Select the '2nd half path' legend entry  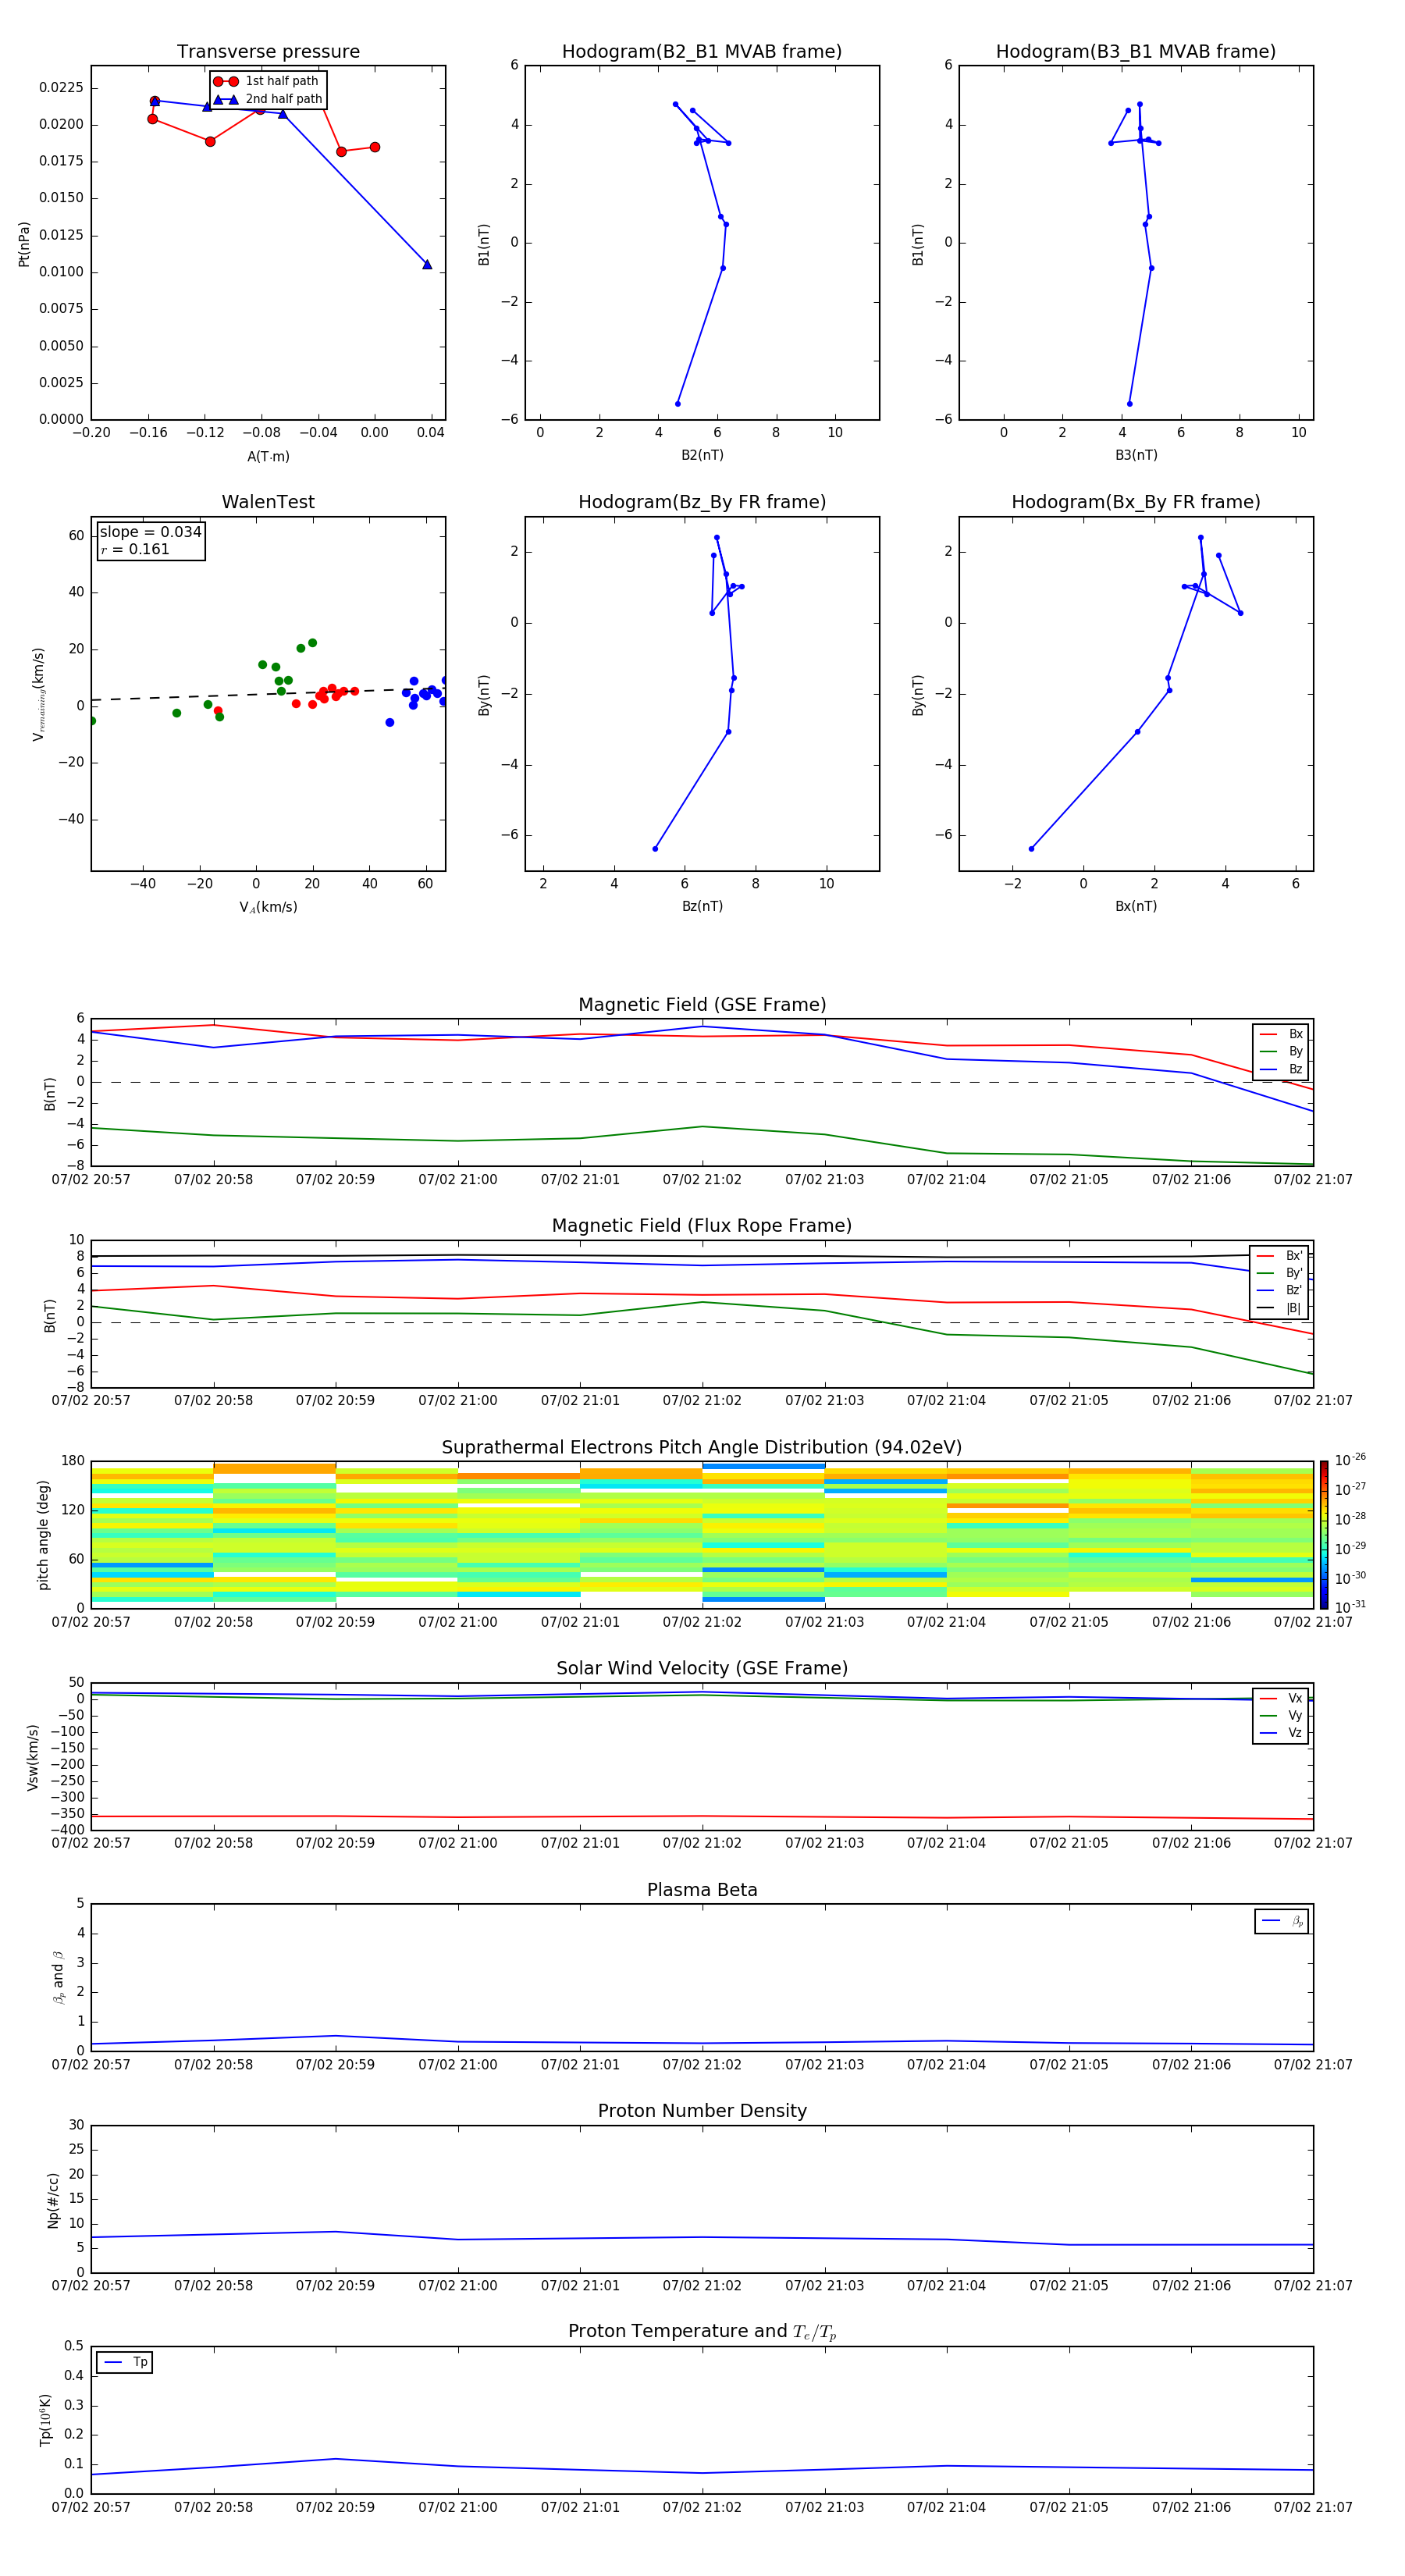pos(269,99)
